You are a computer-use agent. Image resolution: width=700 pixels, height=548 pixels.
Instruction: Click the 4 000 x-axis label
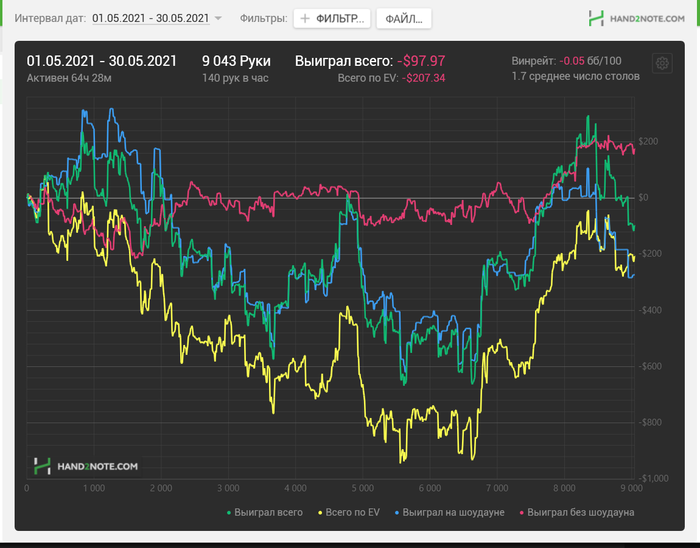[296, 488]
